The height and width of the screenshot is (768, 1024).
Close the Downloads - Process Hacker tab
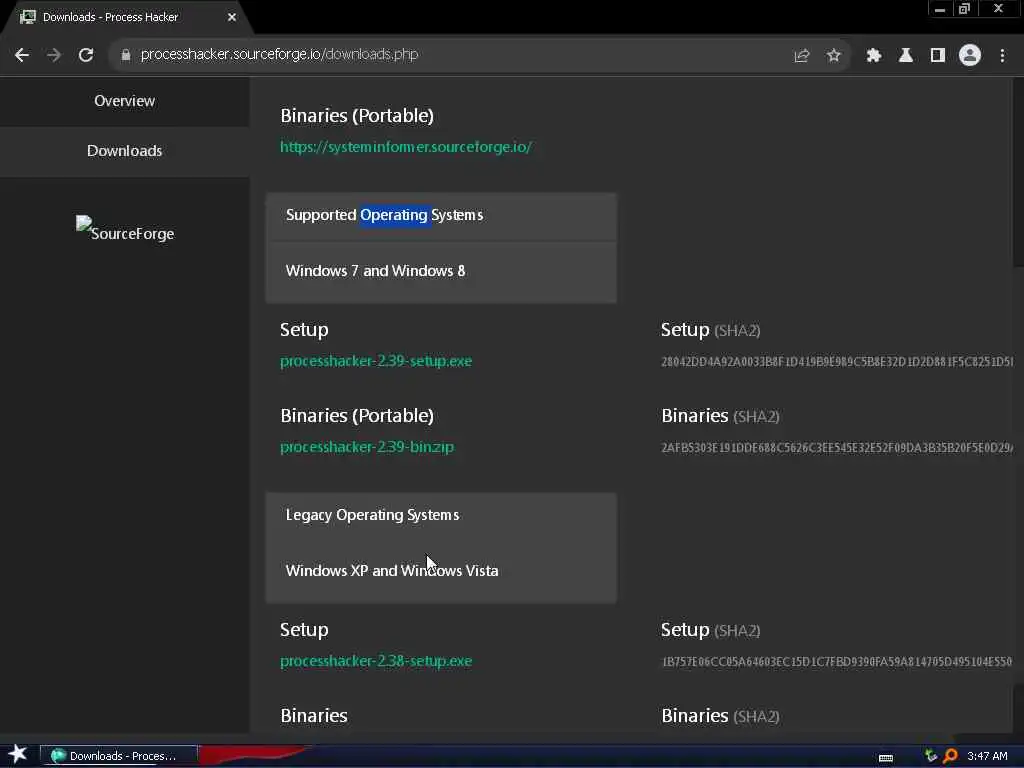(232, 17)
